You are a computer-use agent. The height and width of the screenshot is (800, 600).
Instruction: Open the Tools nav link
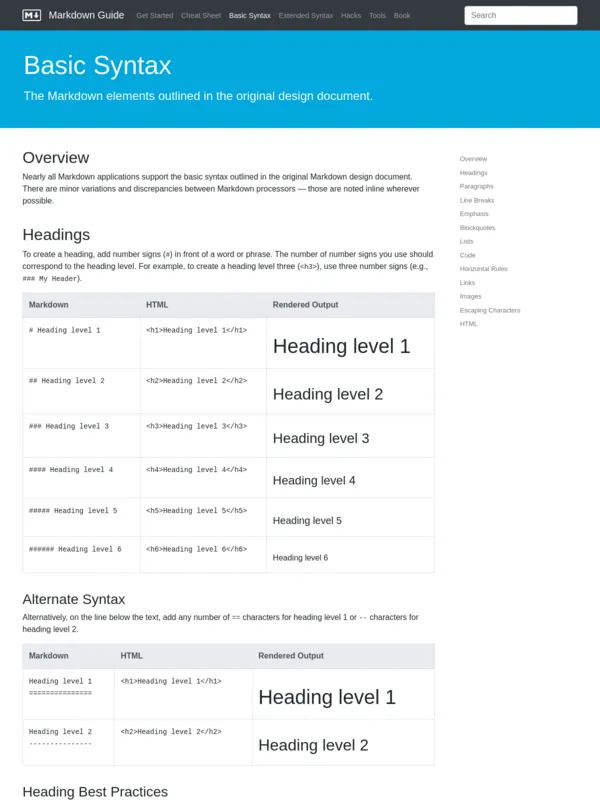click(377, 16)
